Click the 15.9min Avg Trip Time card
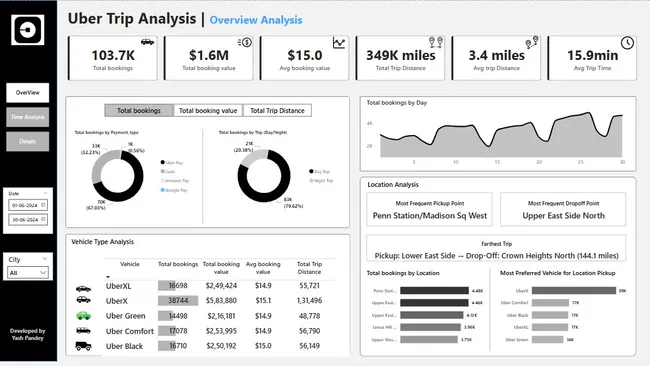650x366 pixels. (592, 58)
